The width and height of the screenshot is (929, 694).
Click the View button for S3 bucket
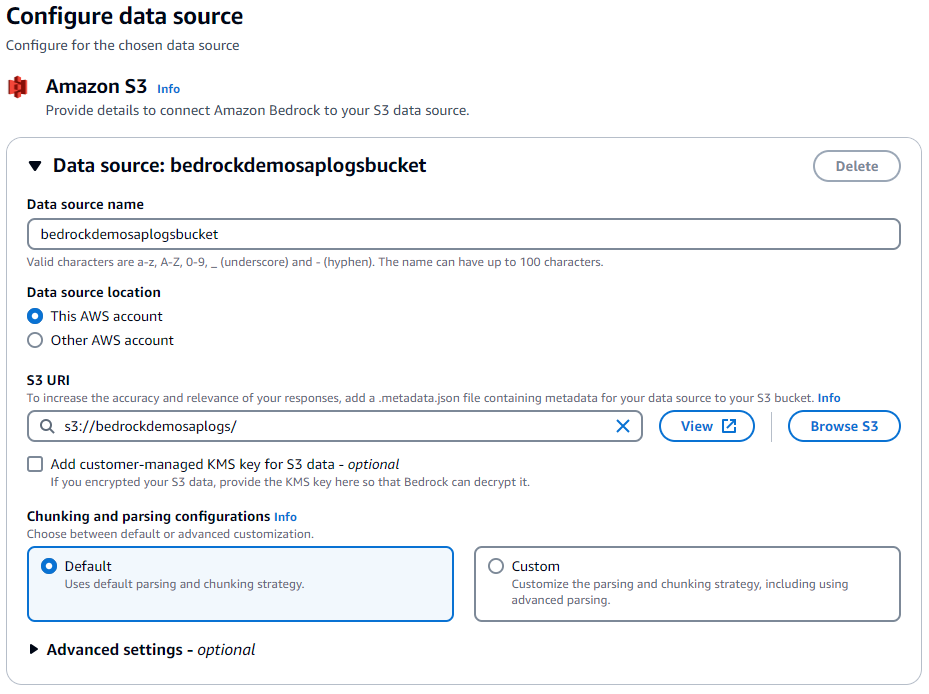point(706,426)
